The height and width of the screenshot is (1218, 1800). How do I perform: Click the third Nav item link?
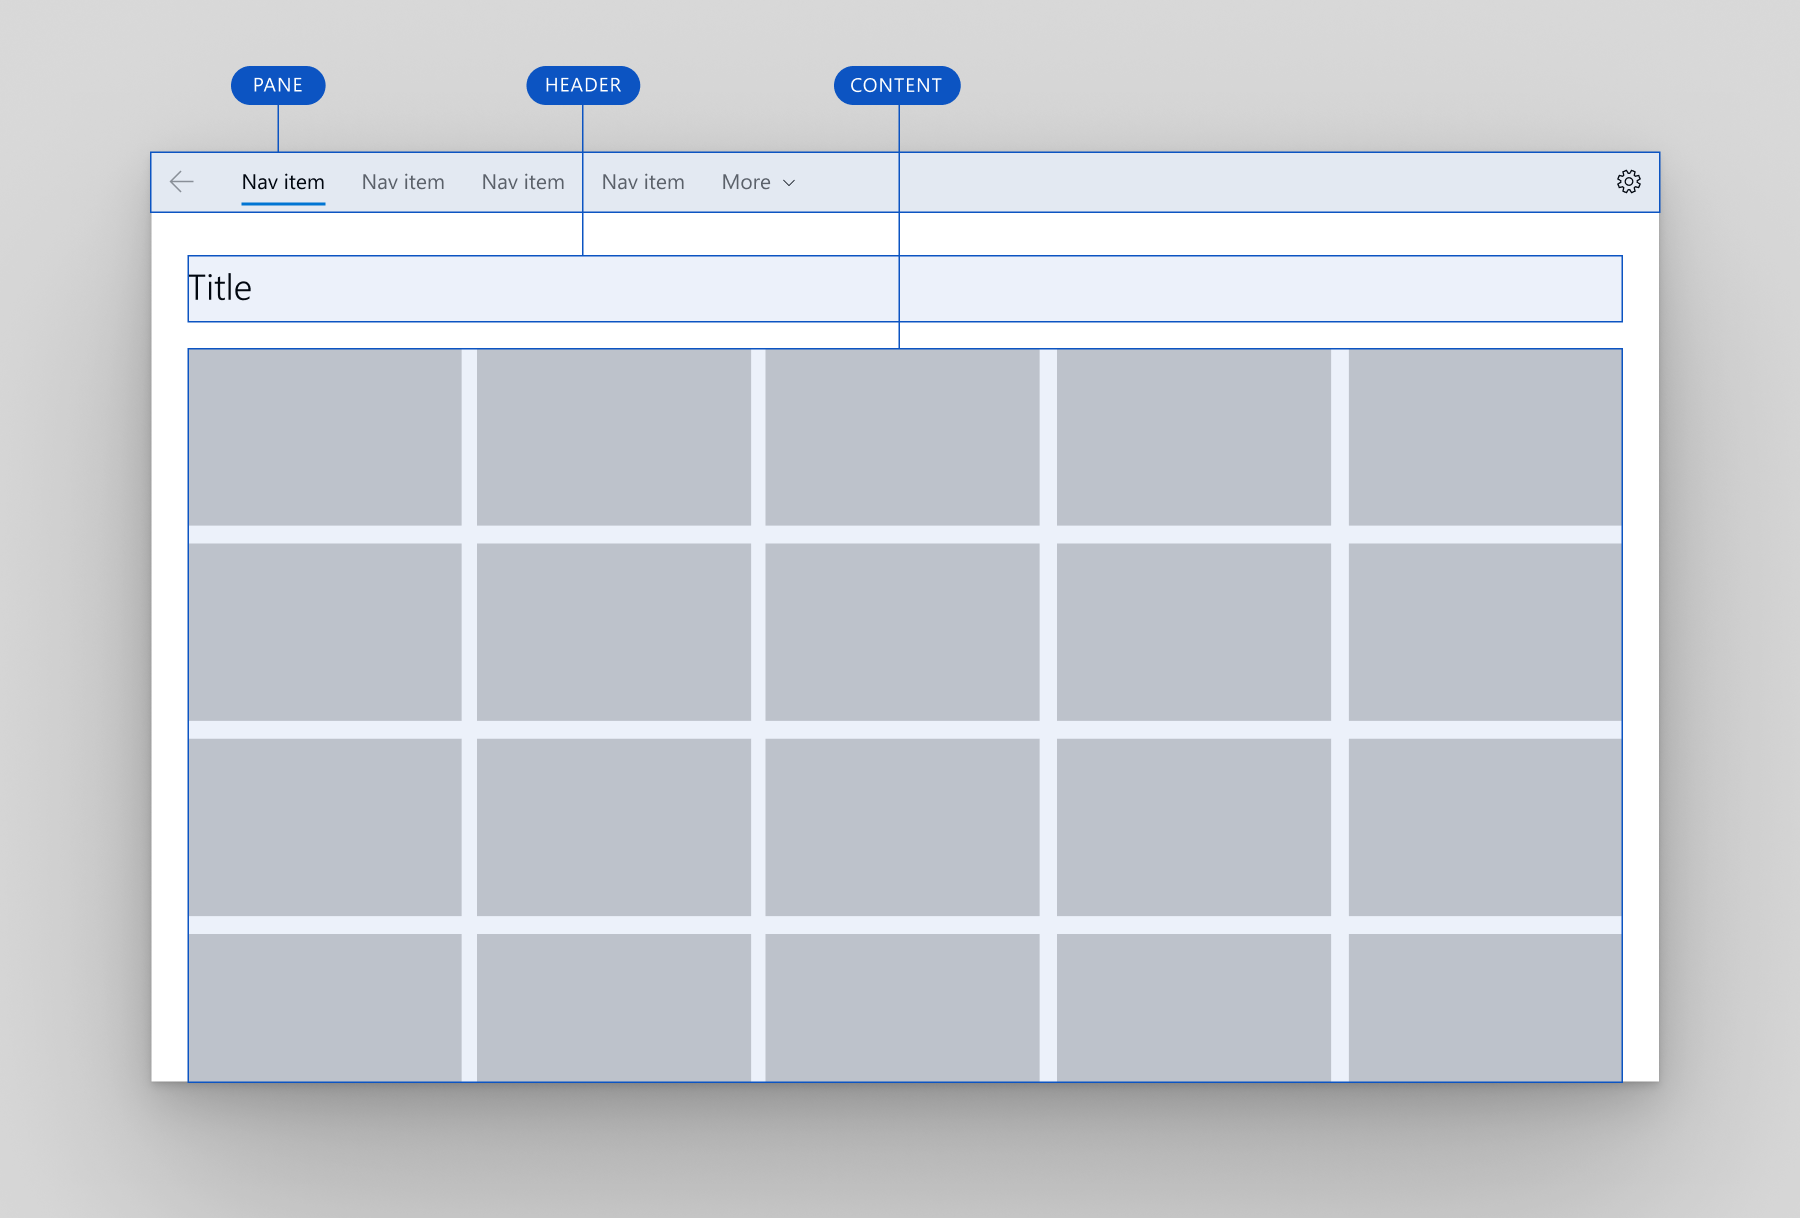tap(523, 182)
